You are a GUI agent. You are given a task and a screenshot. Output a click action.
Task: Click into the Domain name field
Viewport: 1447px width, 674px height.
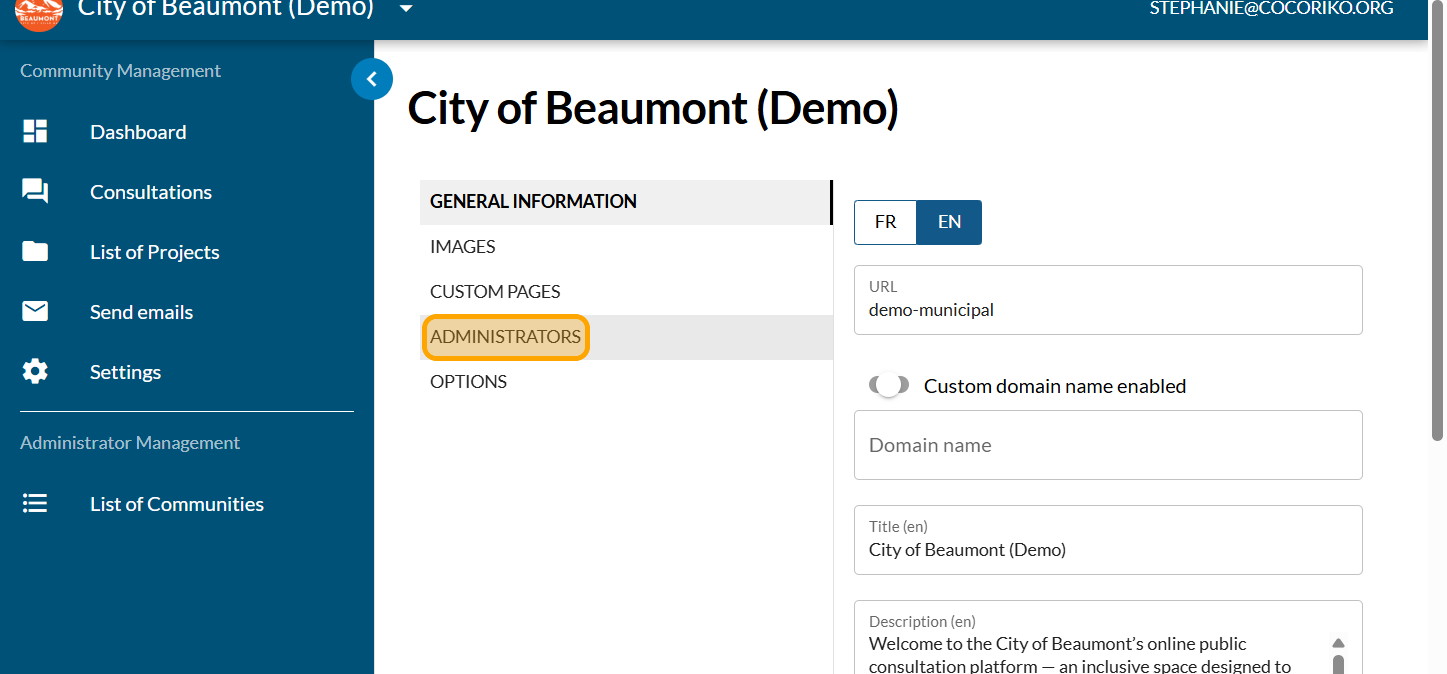[1107, 445]
